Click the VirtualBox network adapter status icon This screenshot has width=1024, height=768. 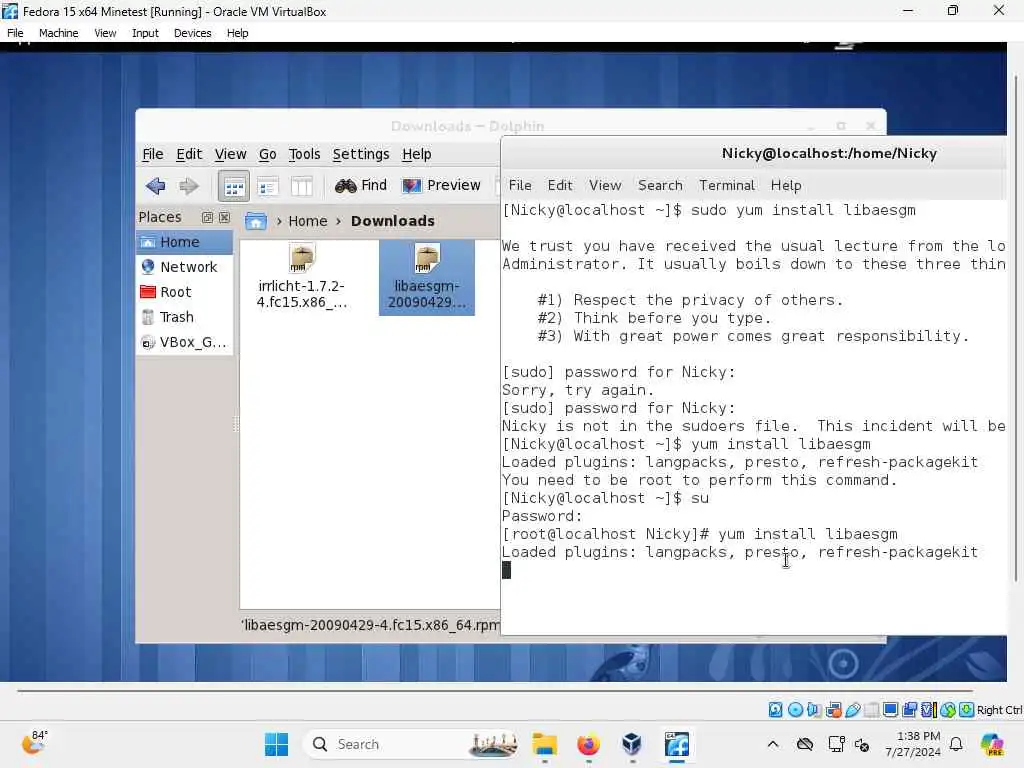point(833,710)
